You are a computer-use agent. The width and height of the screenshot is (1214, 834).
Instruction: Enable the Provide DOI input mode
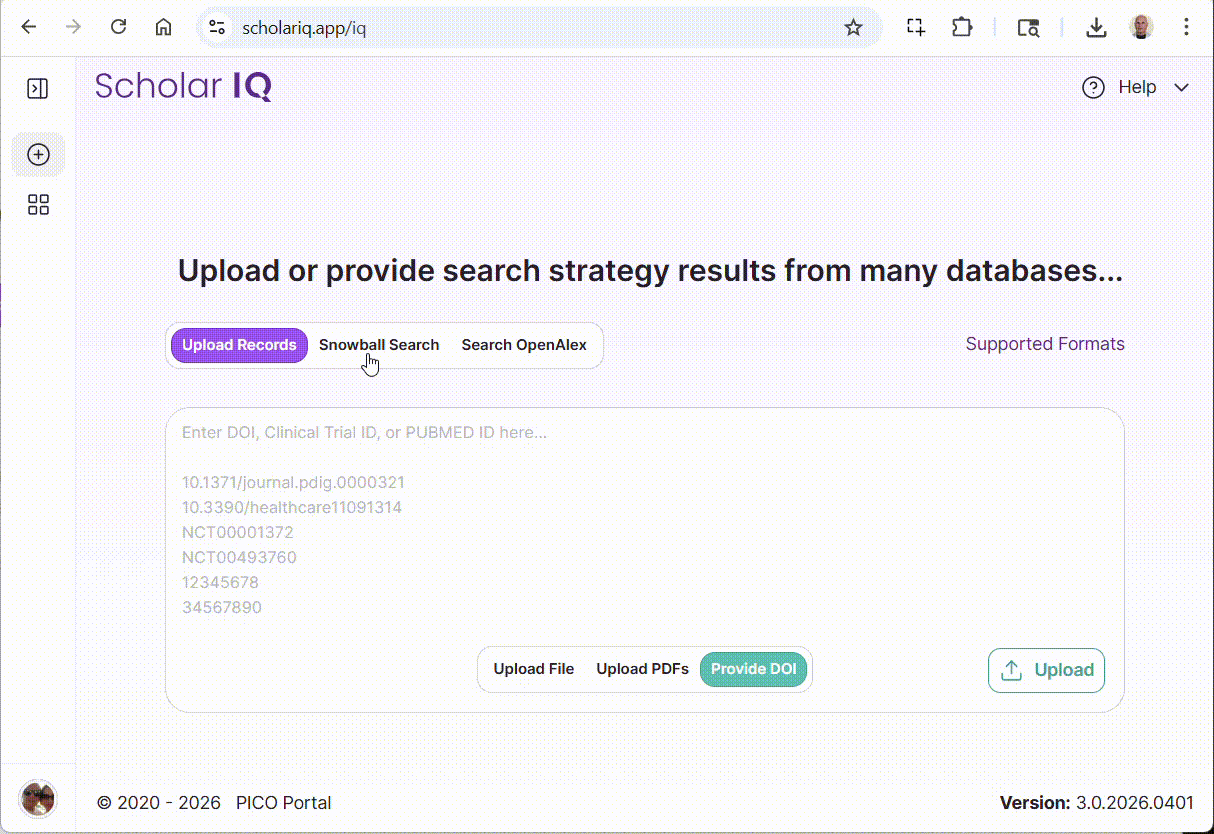pyautogui.click(x=753, y=668)
